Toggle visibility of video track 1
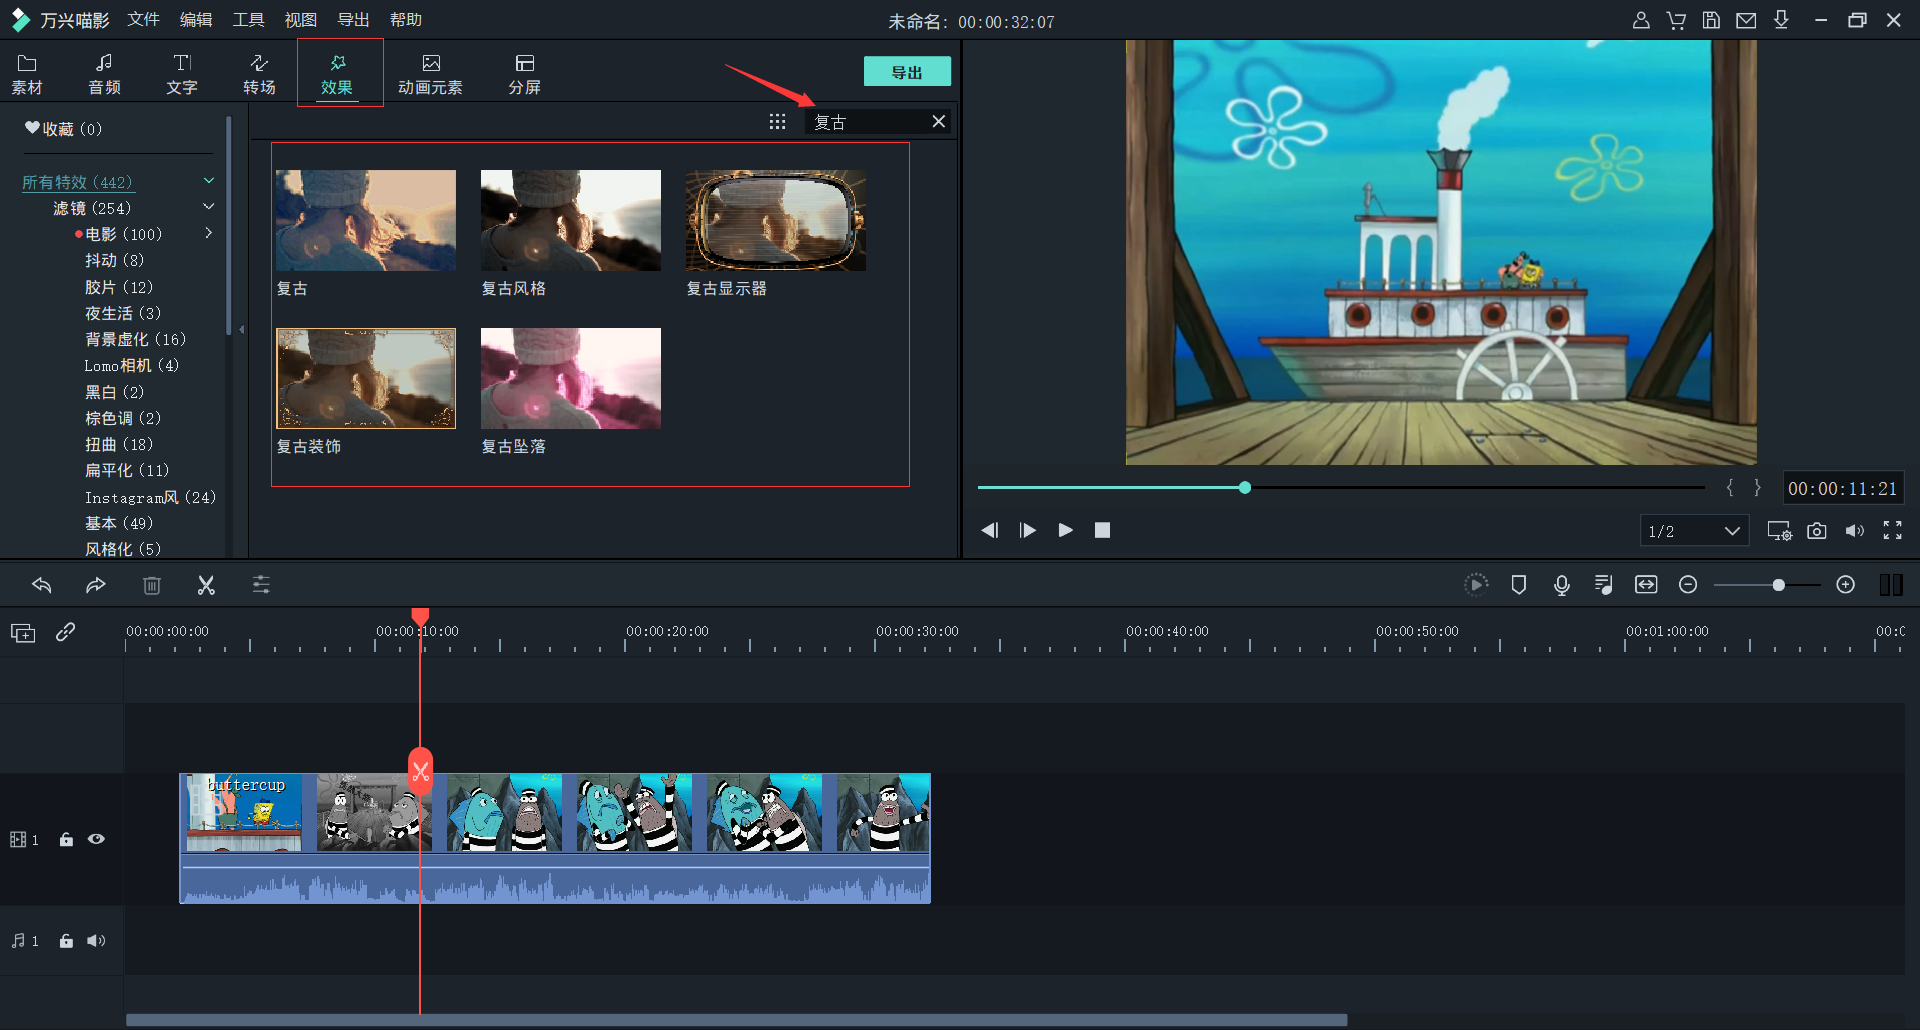Image resolution: width=1920 pixels, height=1030 pixels. tap(96, 840)
